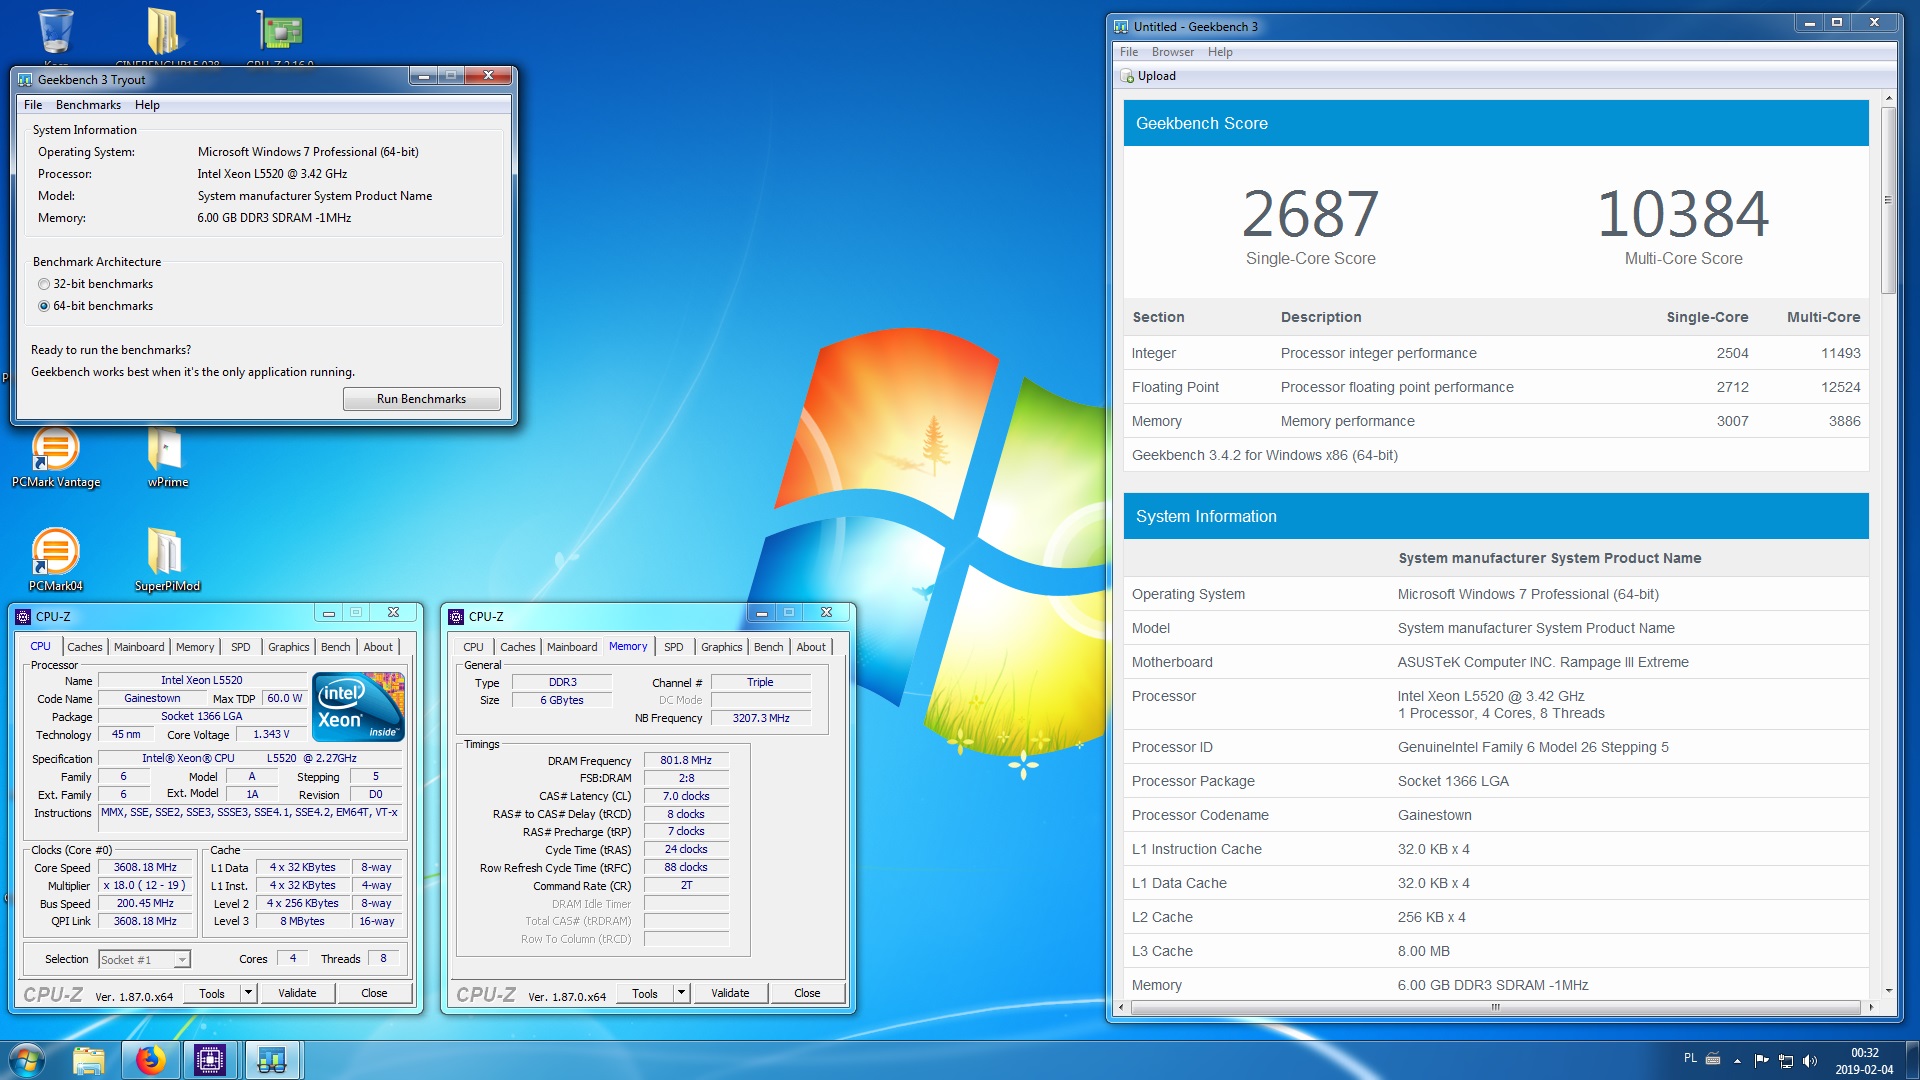The image size is (1920, 1080).
Task: Click the Memory CPU-Z window title icon
Action: [456, 617]
